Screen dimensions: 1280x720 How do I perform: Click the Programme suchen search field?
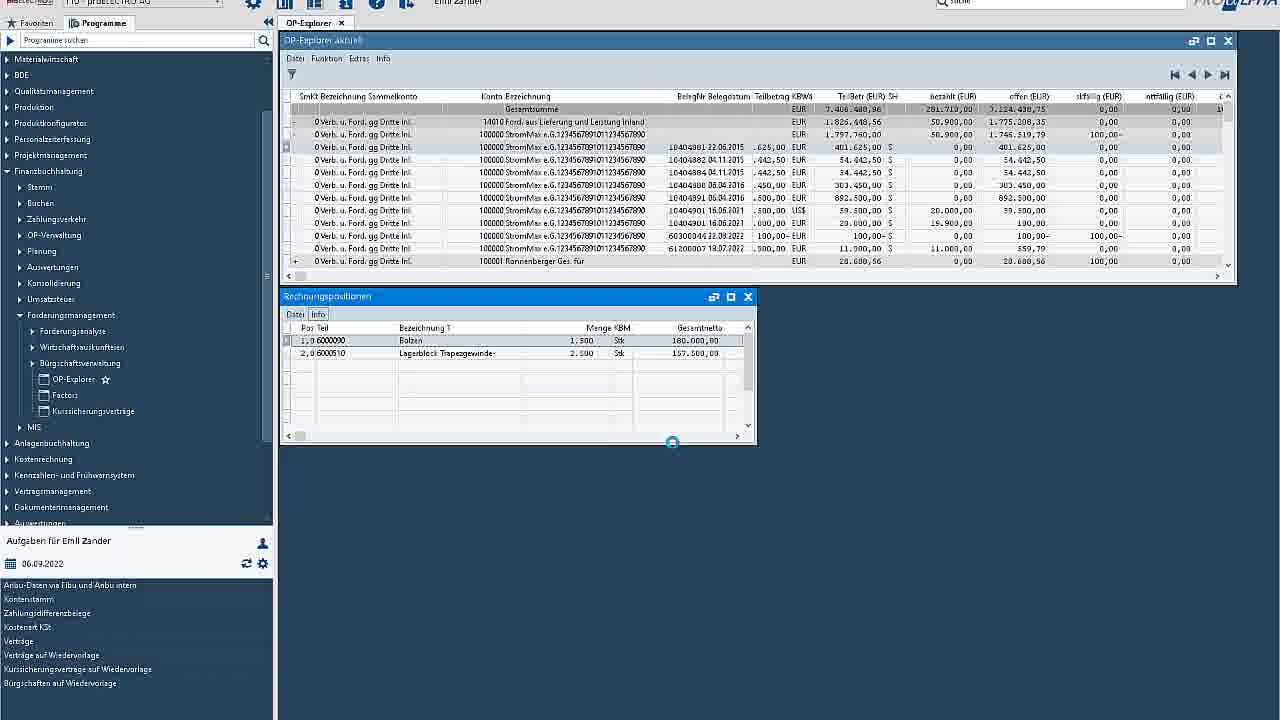[137, 40]
